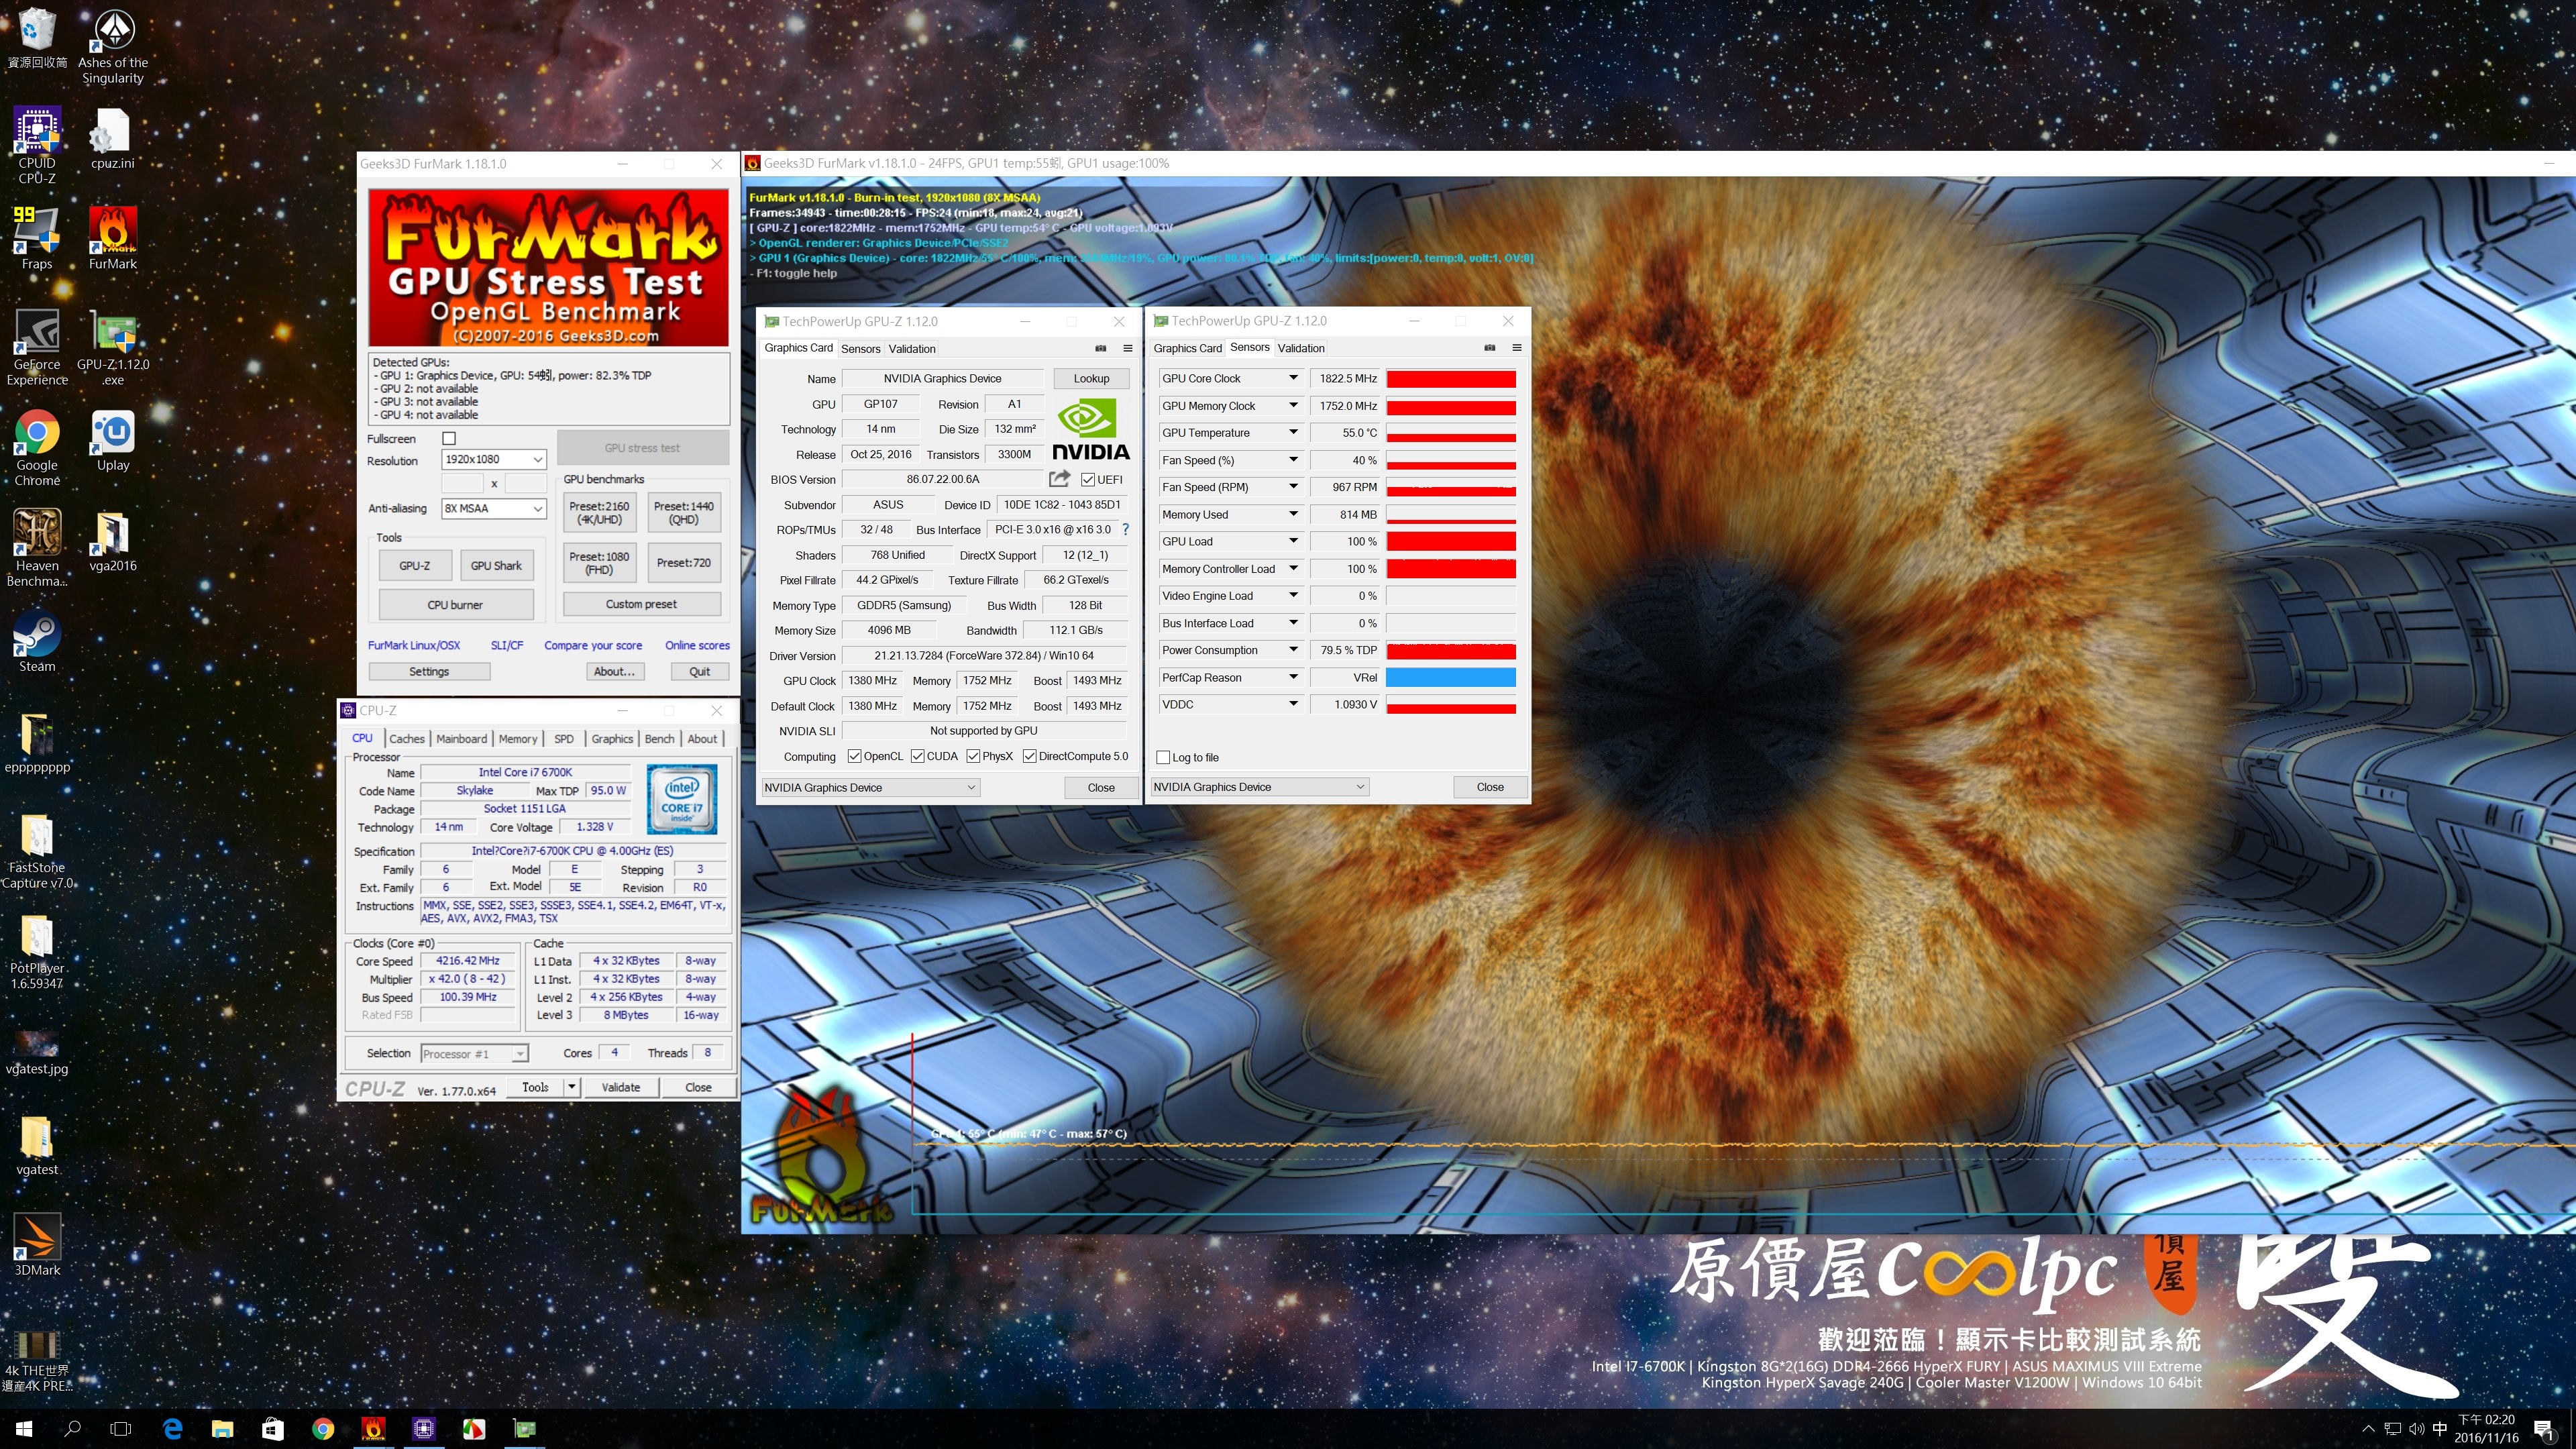Click the GPU Load red sensor graph
2576x1449 pixels.
tap(1451, 541)
